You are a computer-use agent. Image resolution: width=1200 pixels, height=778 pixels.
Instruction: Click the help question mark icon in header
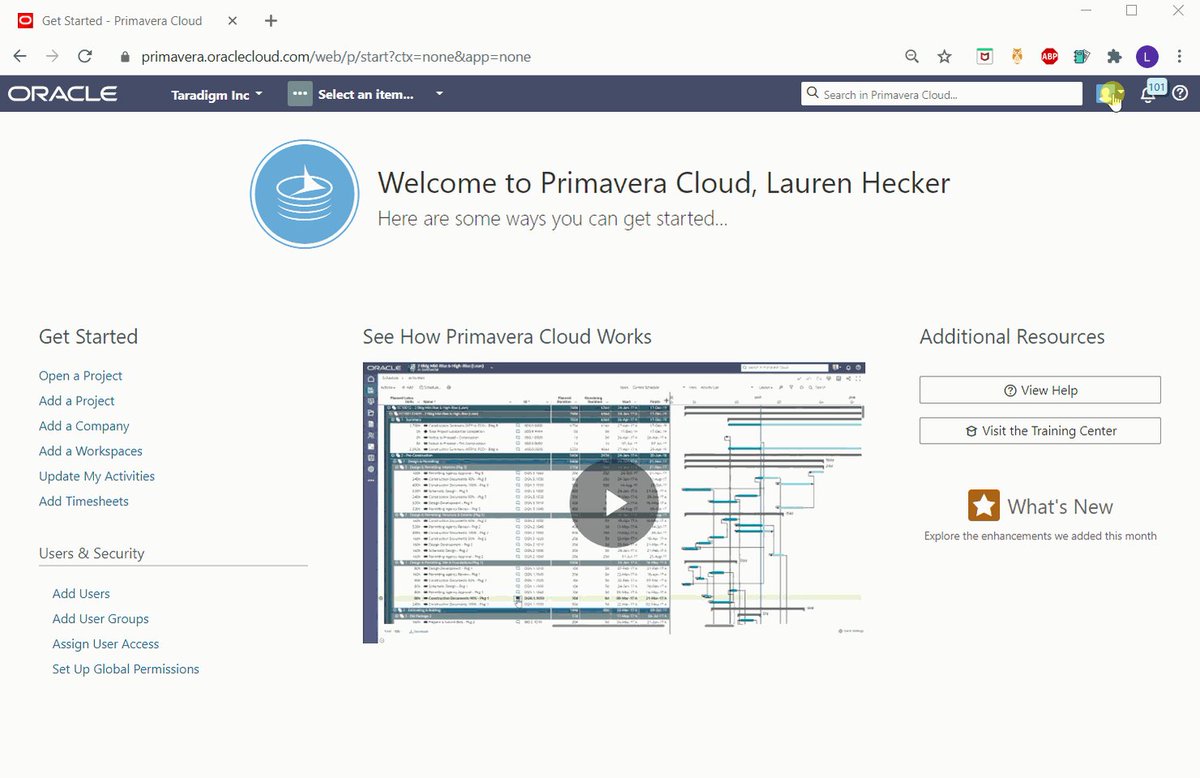coord(1180,94)
